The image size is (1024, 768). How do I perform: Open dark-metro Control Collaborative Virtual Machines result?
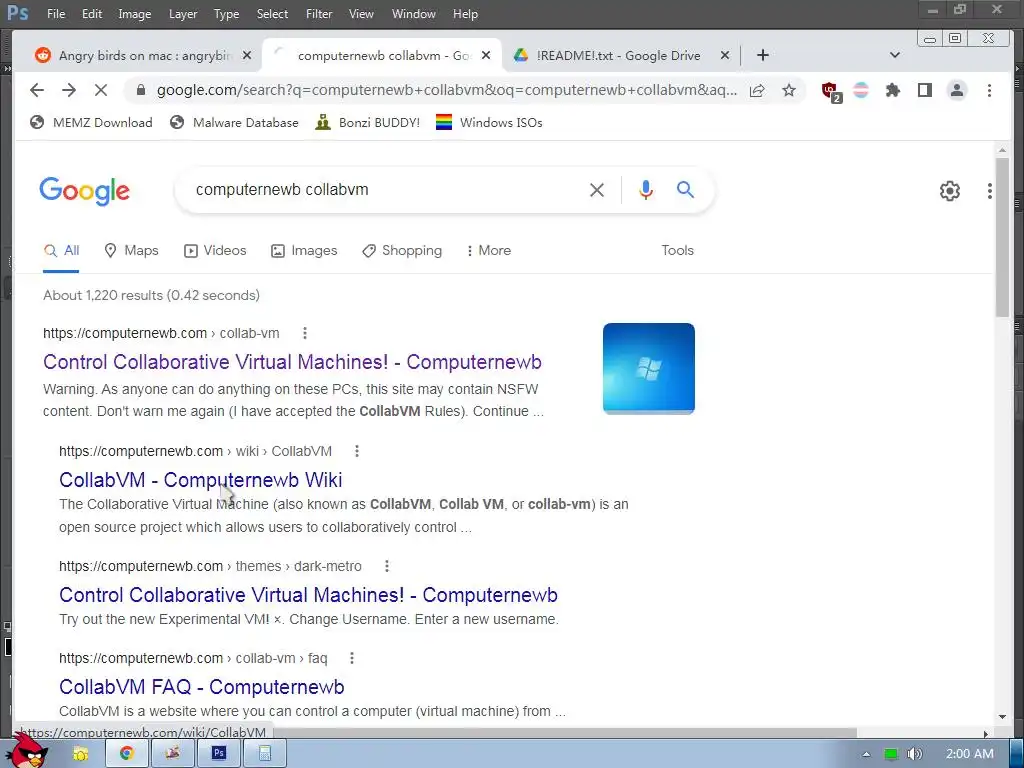tap(308, 595)
